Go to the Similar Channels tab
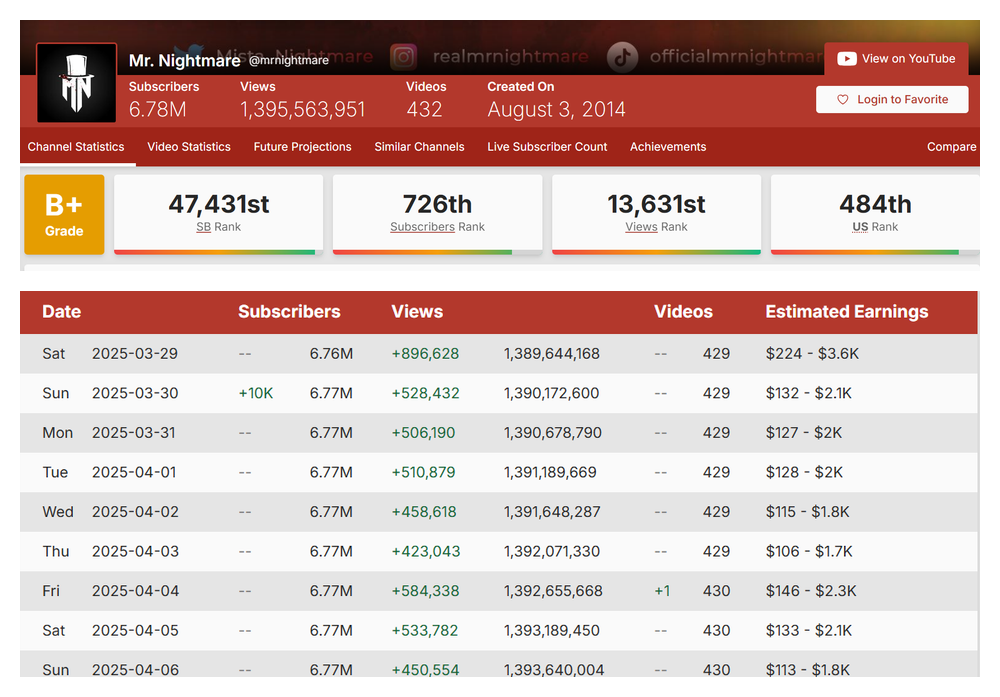1000x697 pixels. (x=419, y=147)
